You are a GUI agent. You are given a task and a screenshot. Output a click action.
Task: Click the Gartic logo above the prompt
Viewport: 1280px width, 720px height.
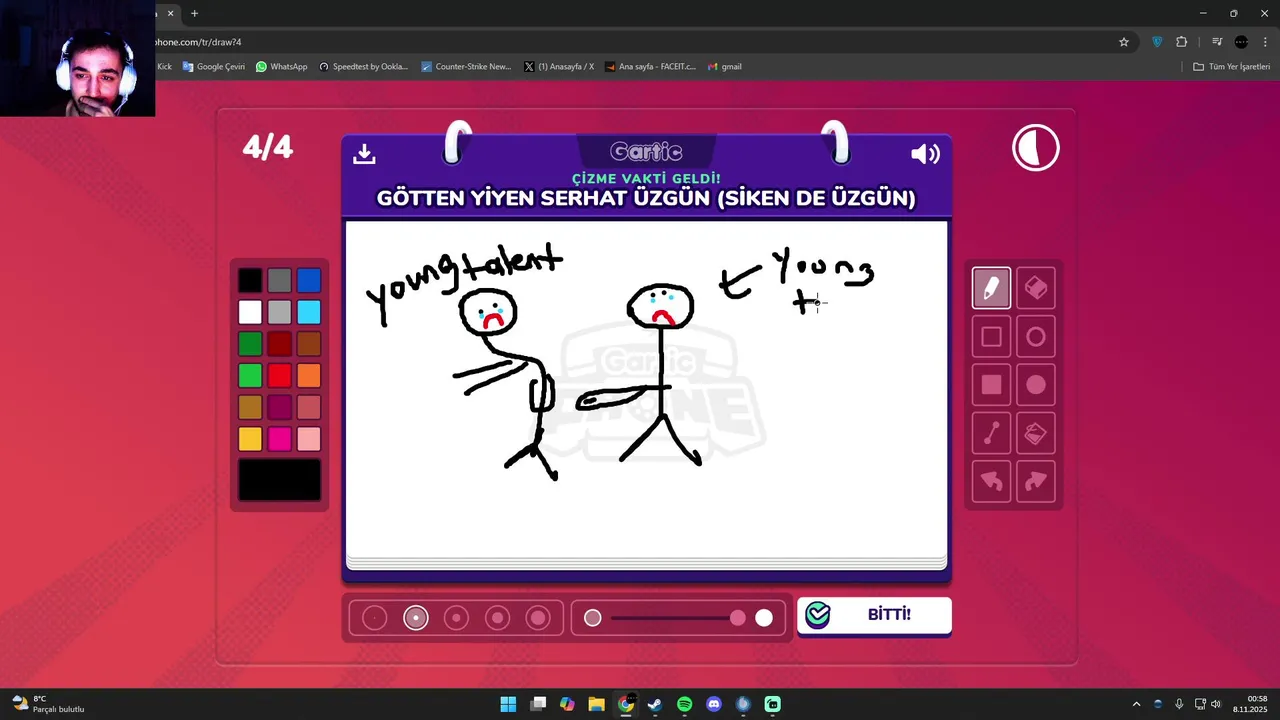646,152
